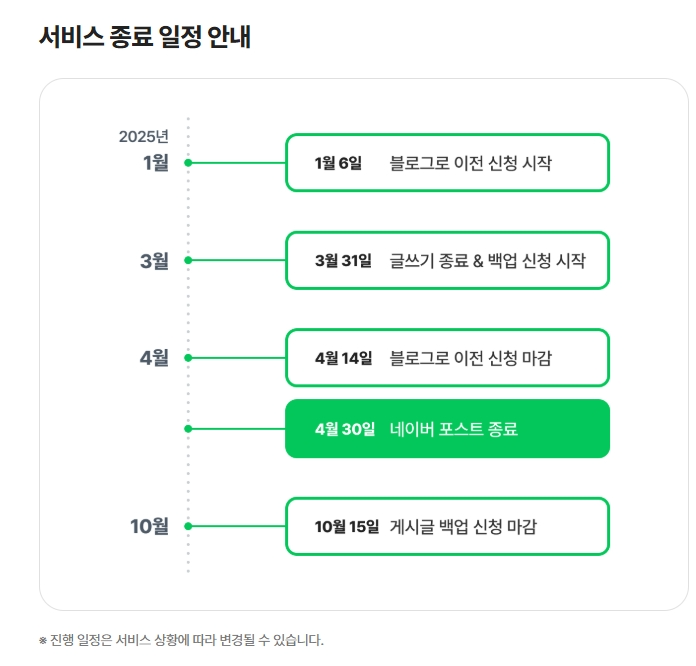Click the timeline dot beside the 4월 label
This screenshot has height=666, width=696.
[x=188, y=357]
